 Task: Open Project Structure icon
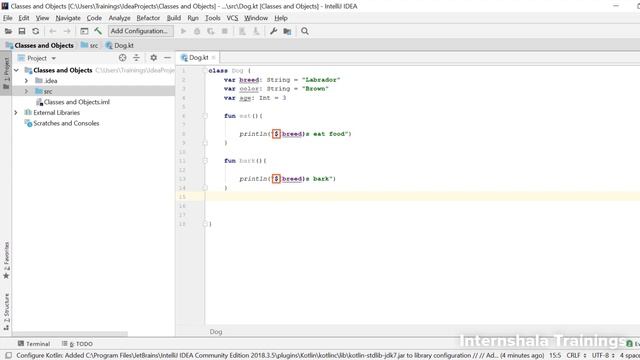pyautogui.click(x=287, y=31)
